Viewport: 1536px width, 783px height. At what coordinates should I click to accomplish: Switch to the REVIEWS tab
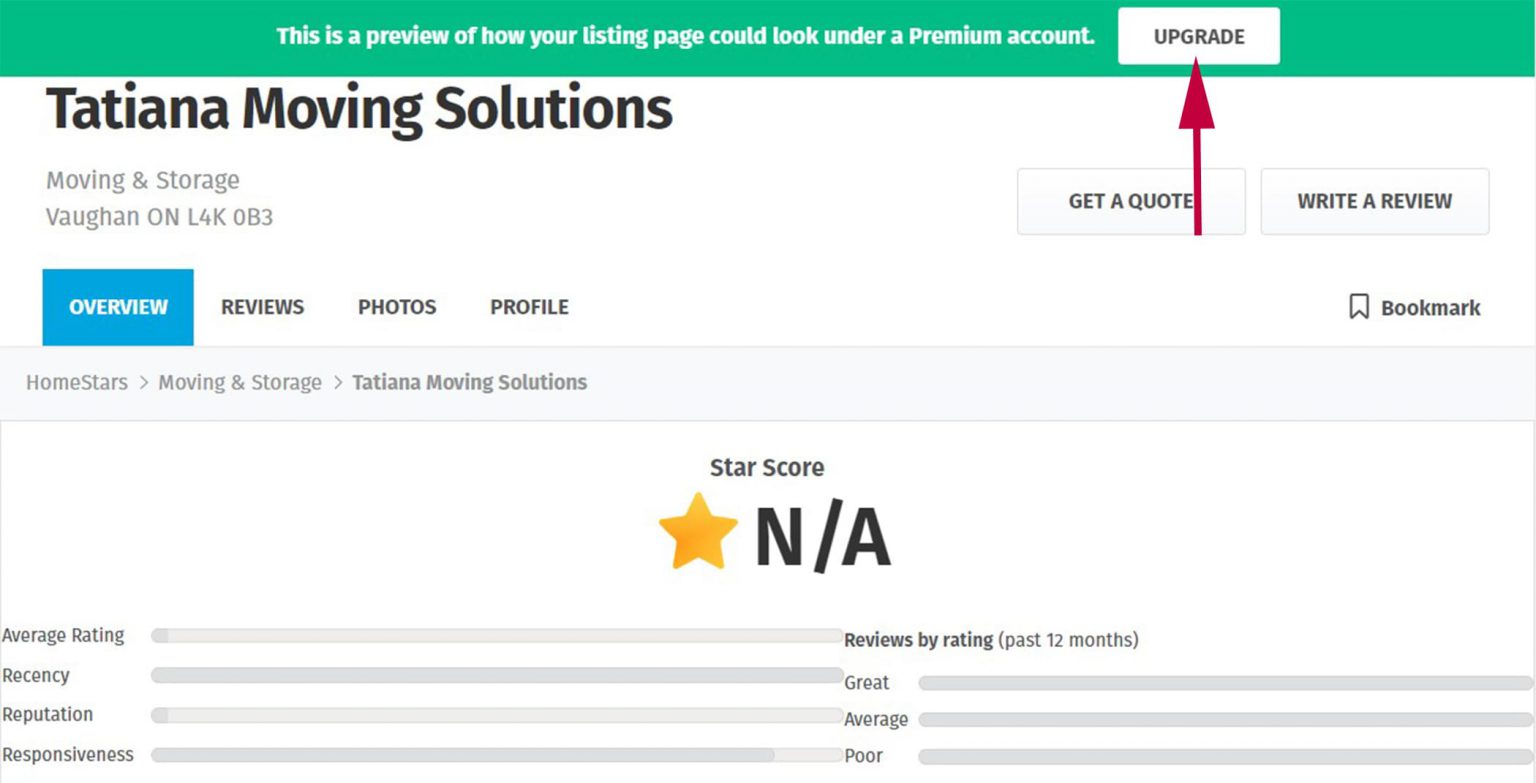262,307
